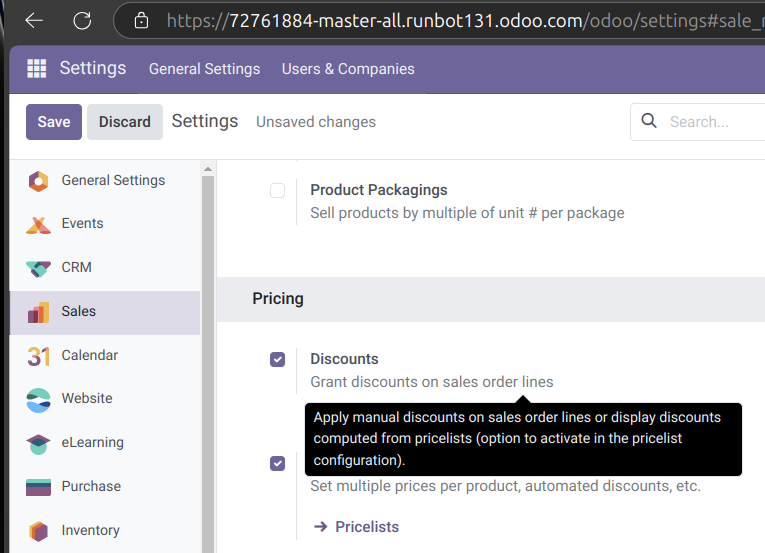
Task: Click the Product Packagings label
Action: [x=379, y=190]
